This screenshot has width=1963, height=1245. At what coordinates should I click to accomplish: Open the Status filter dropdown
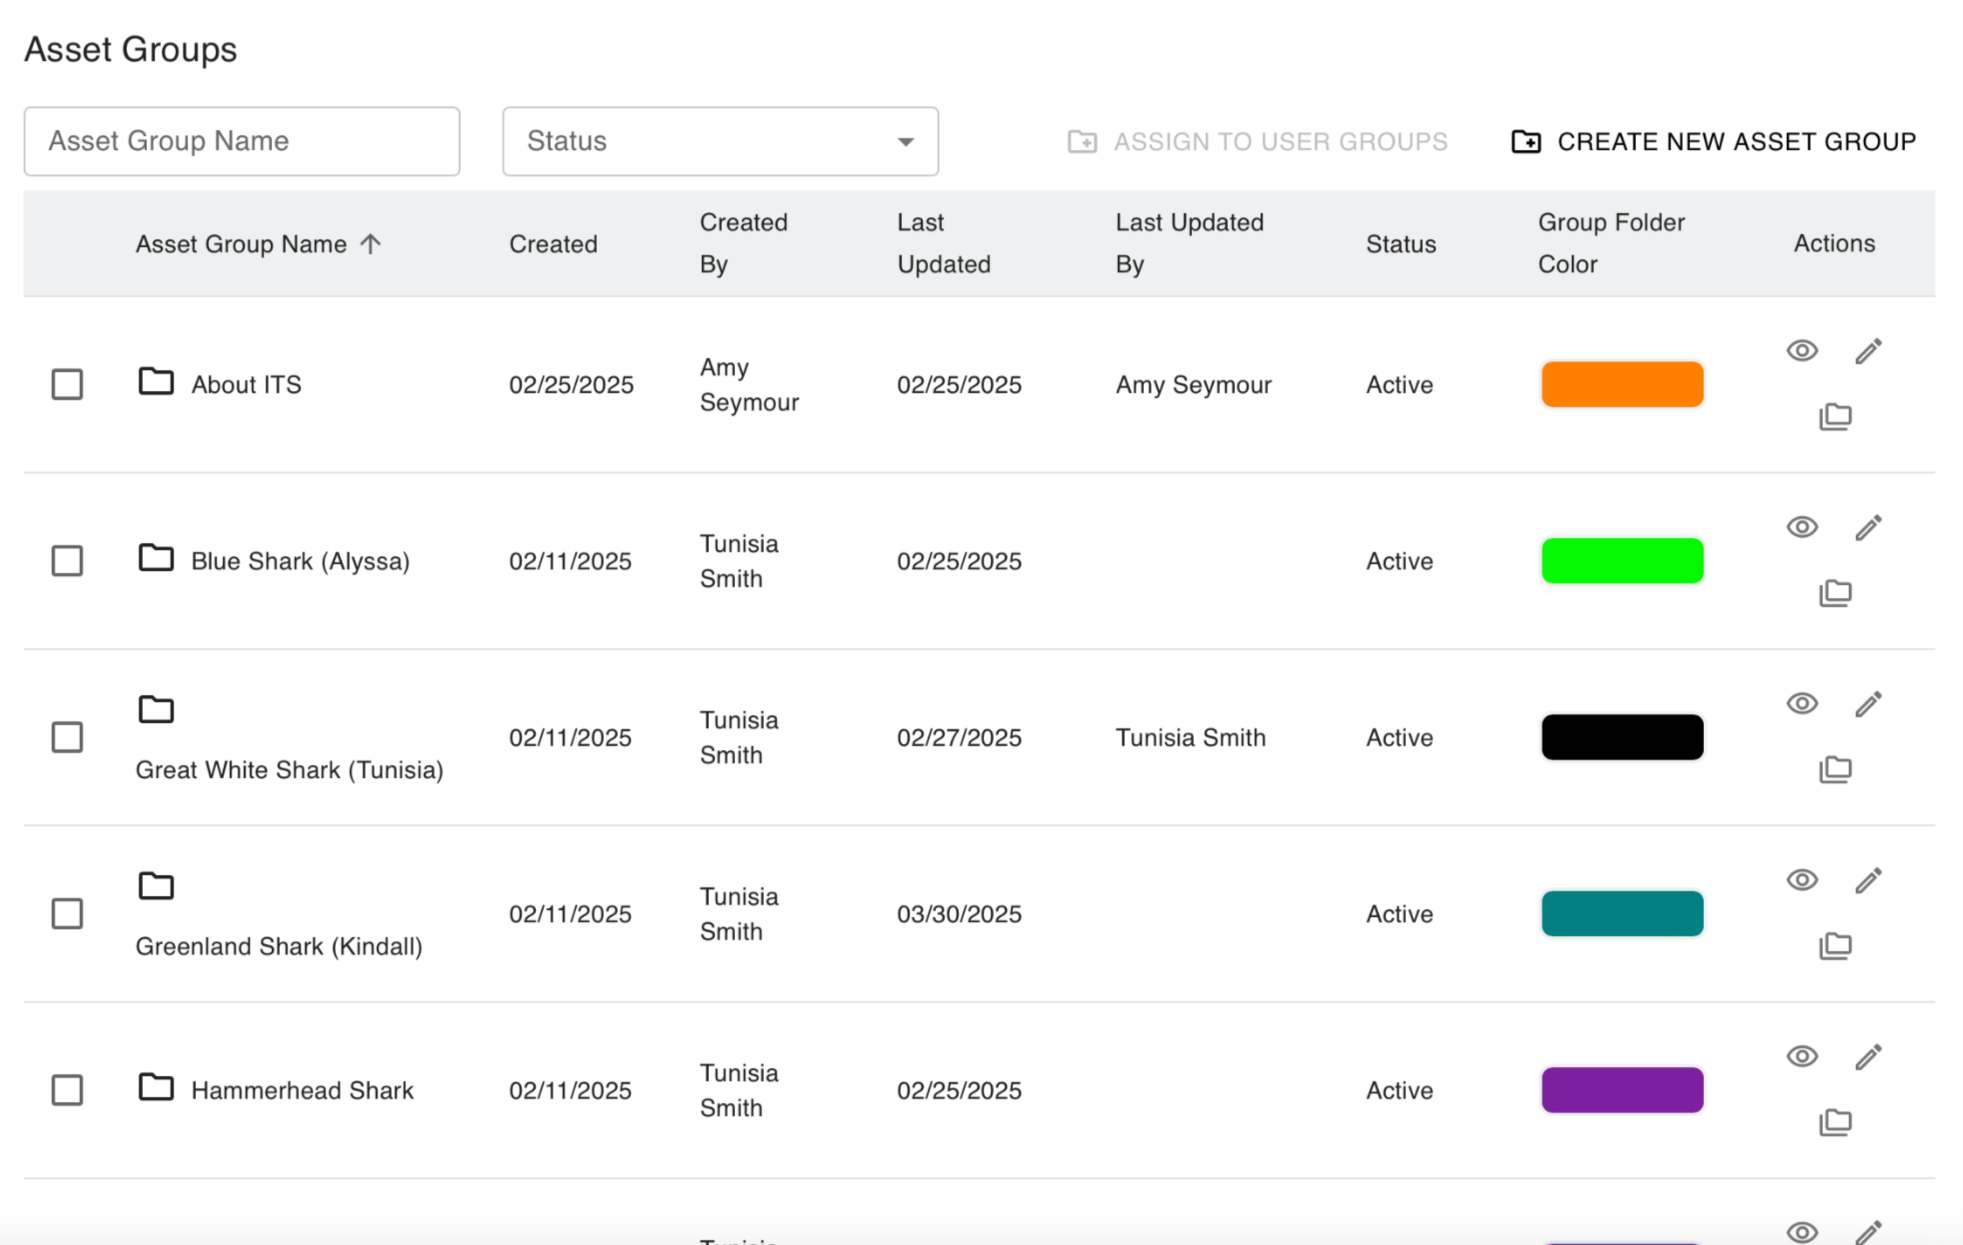coord(720,142)
